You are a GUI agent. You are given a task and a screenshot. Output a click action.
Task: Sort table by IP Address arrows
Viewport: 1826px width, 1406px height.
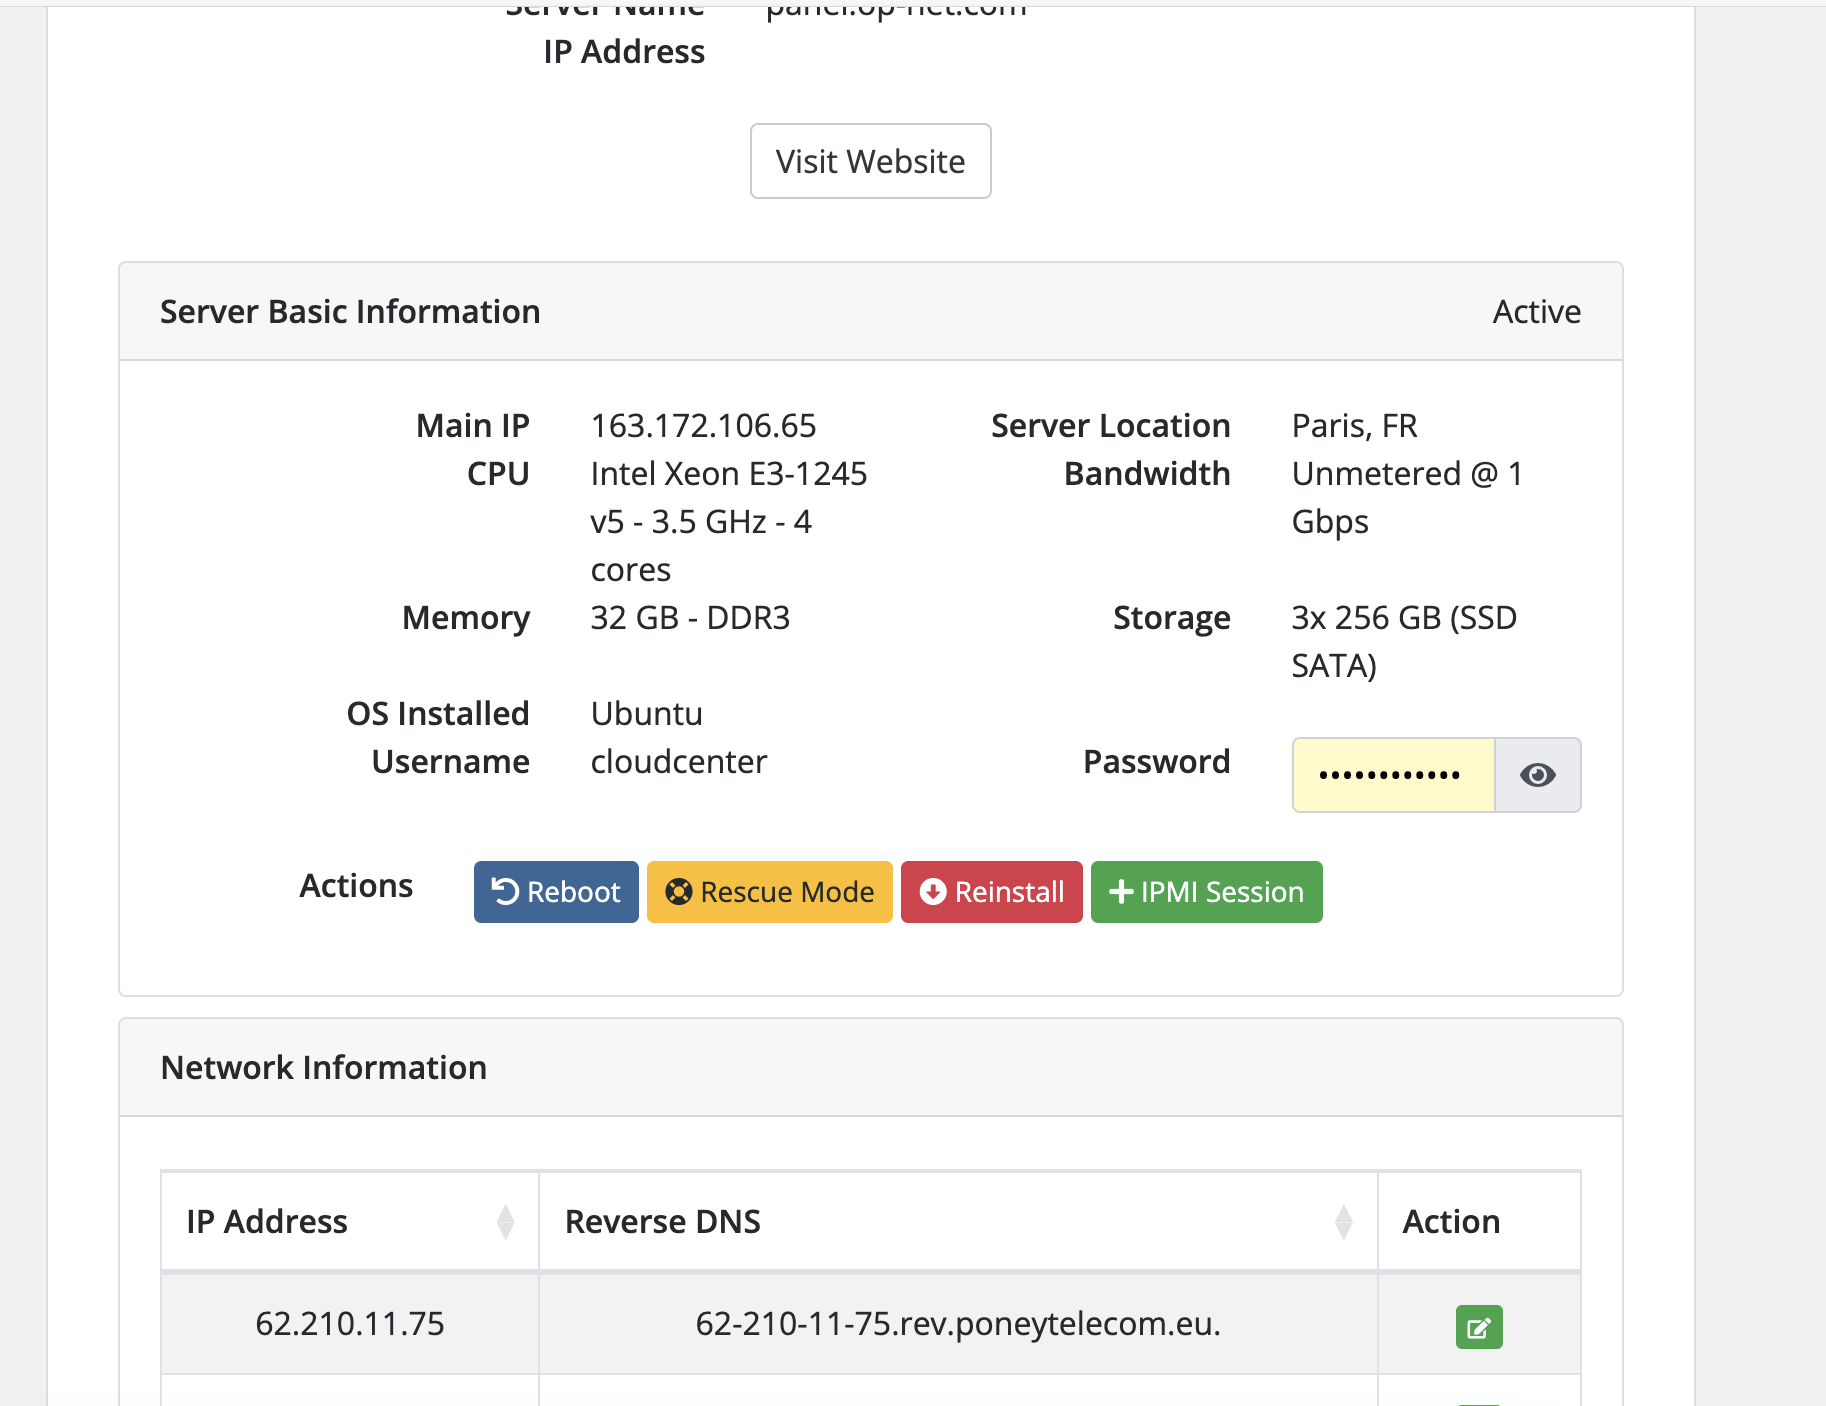coord(505,1222)
